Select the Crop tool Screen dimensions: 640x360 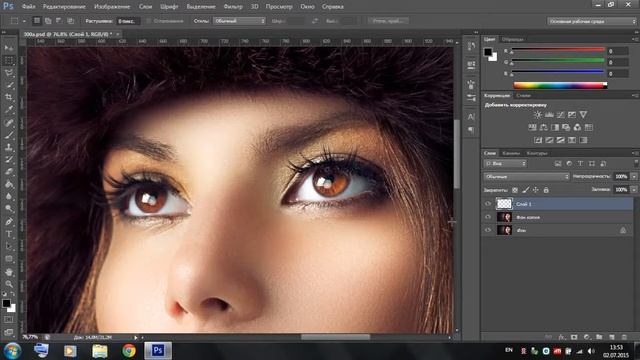(x=9, y=97)
